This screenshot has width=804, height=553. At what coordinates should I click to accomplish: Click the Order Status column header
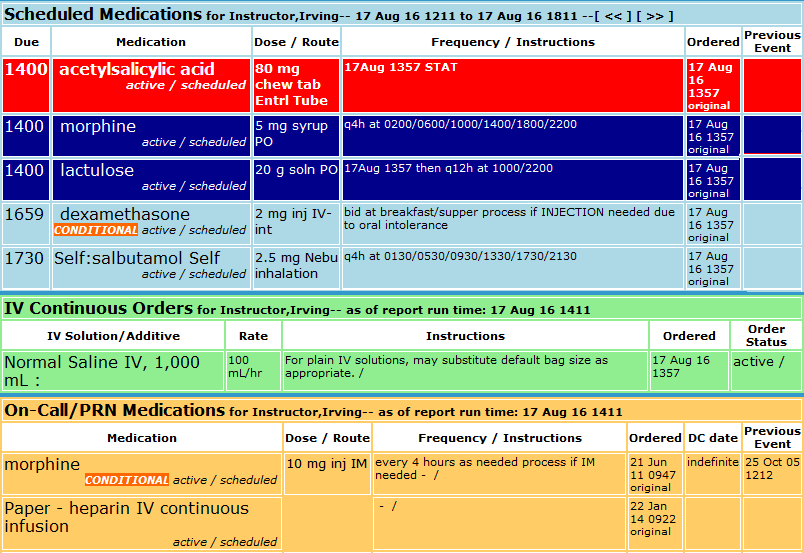click(x=766, y=335)
